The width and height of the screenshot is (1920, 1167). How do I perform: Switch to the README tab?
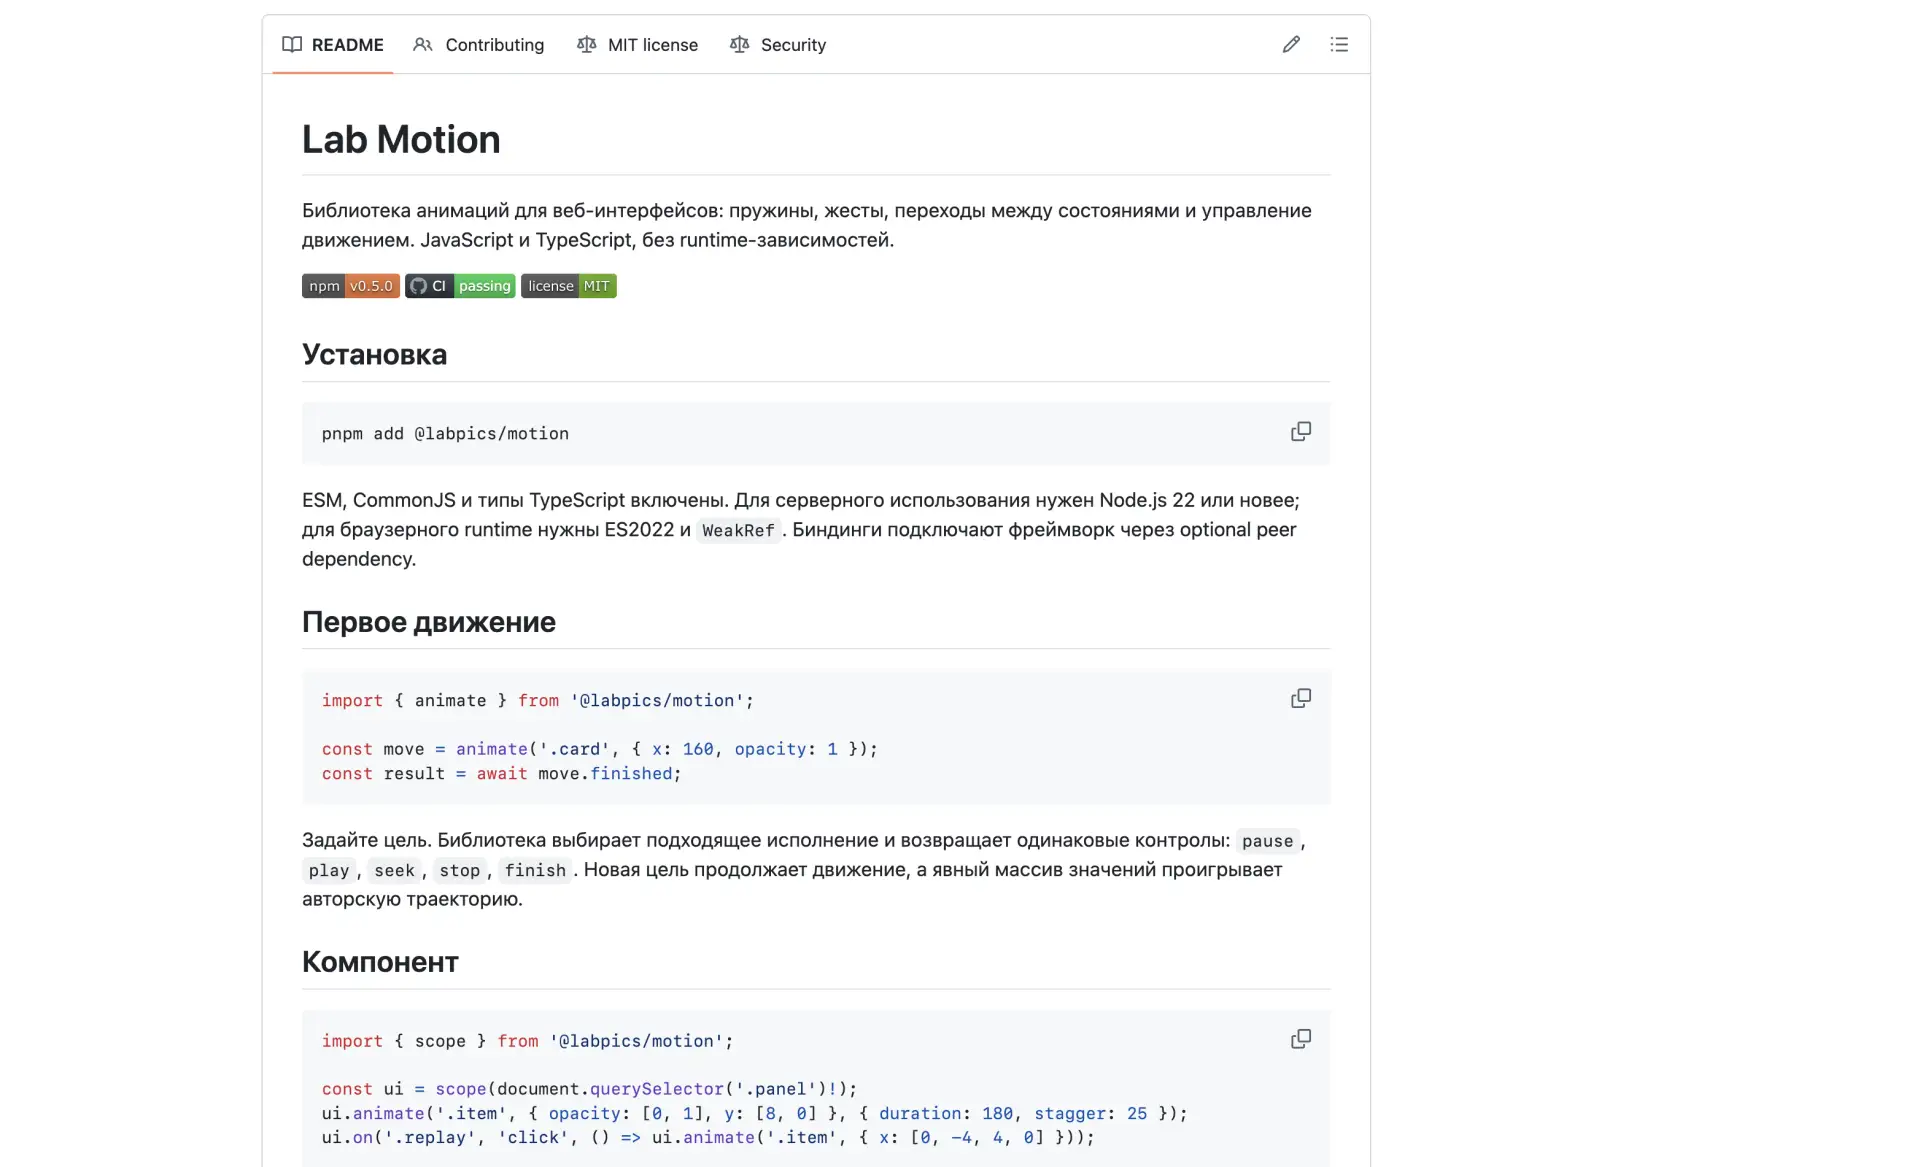click(x=333, y=44)
